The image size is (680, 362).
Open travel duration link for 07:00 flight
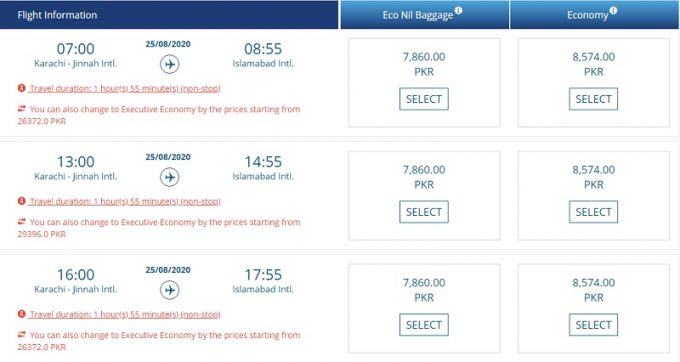click(125, 88)
